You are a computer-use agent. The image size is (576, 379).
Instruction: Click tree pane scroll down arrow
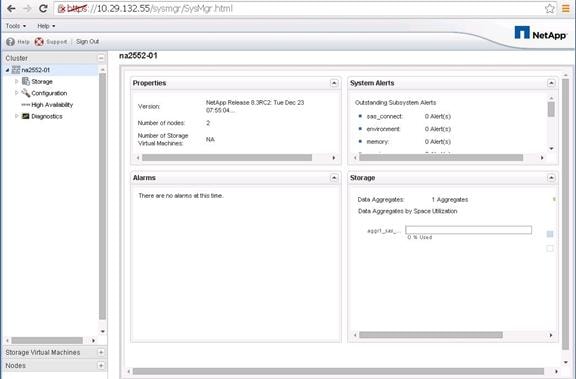(102, 331)
